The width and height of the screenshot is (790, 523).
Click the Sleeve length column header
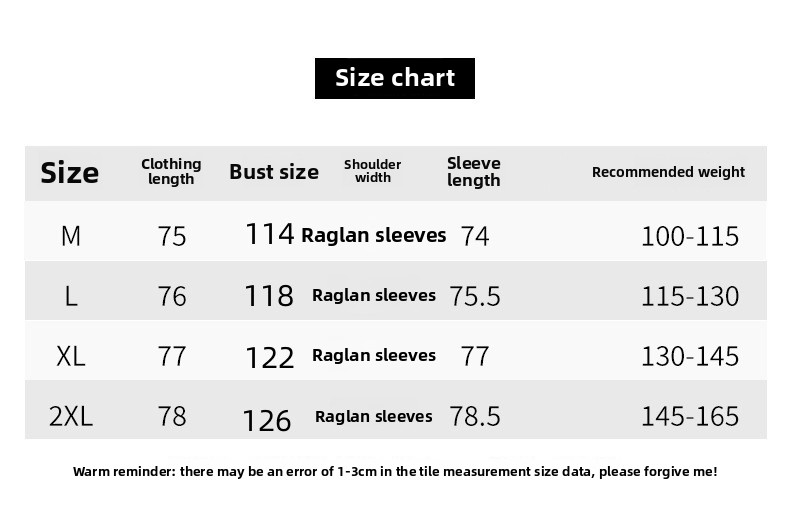point(474,172)
